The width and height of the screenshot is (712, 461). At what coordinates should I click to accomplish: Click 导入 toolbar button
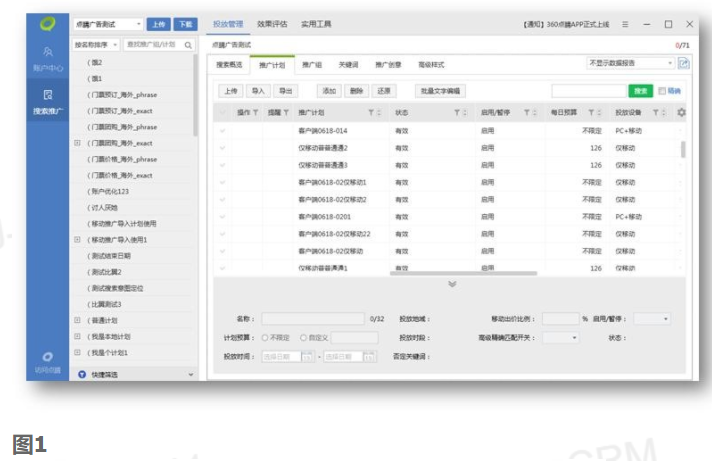point(258,91)
